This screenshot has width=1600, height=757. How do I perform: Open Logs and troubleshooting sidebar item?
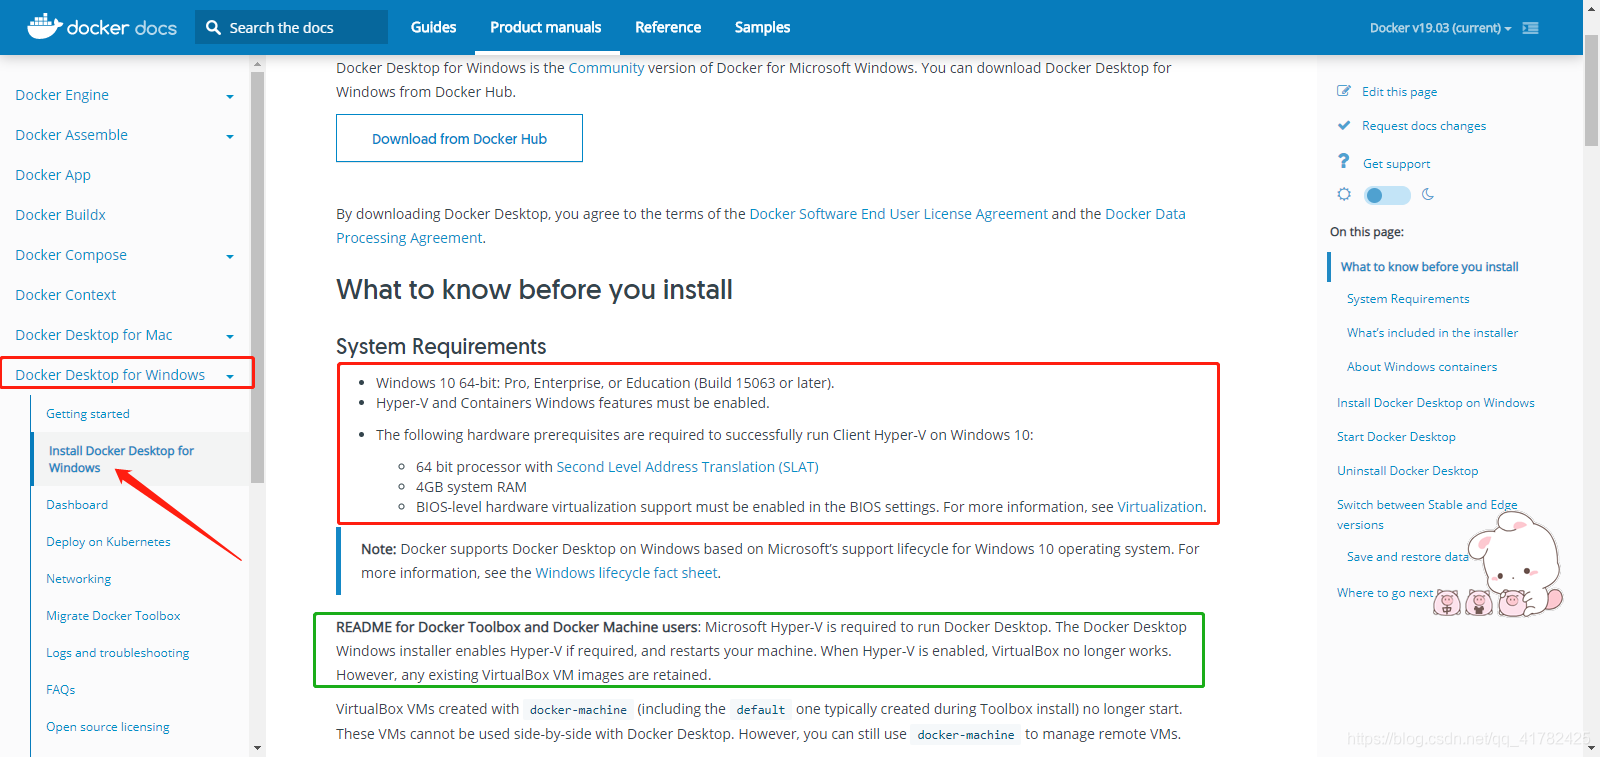tap(117, 653)
